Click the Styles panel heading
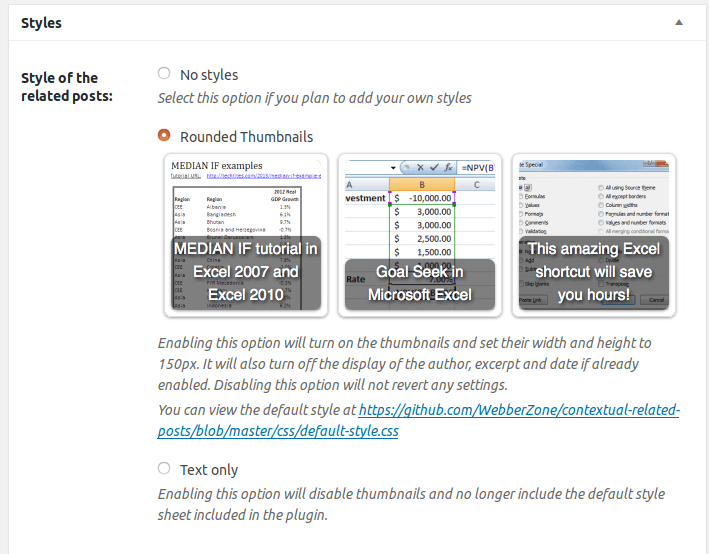The width and height of the screenshot is (709, 554). [x=41, y=23]
